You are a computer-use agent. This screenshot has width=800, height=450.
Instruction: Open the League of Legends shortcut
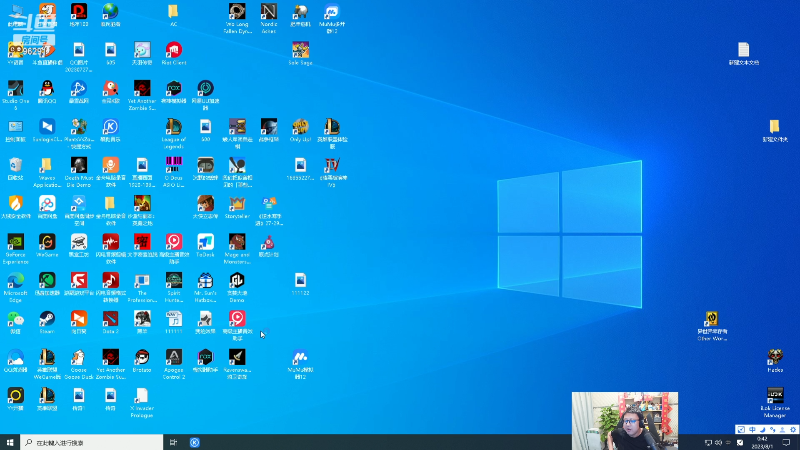(173, 134)
